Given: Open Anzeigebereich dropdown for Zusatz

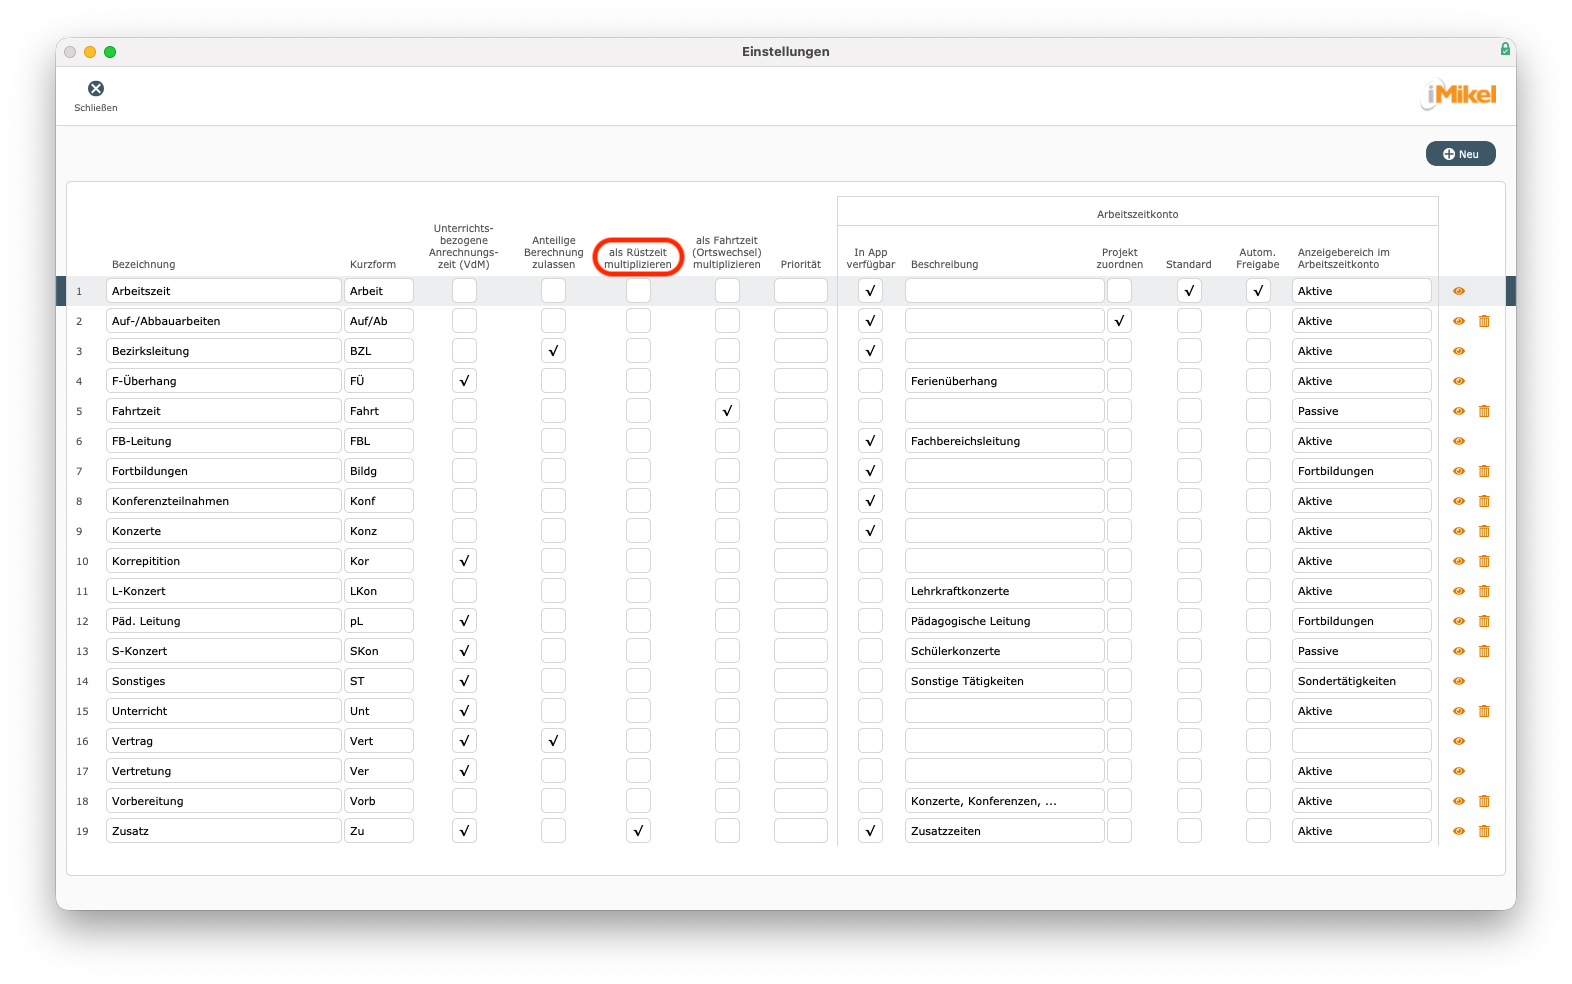Looking at the screenshot, I should coord(1362,831).
